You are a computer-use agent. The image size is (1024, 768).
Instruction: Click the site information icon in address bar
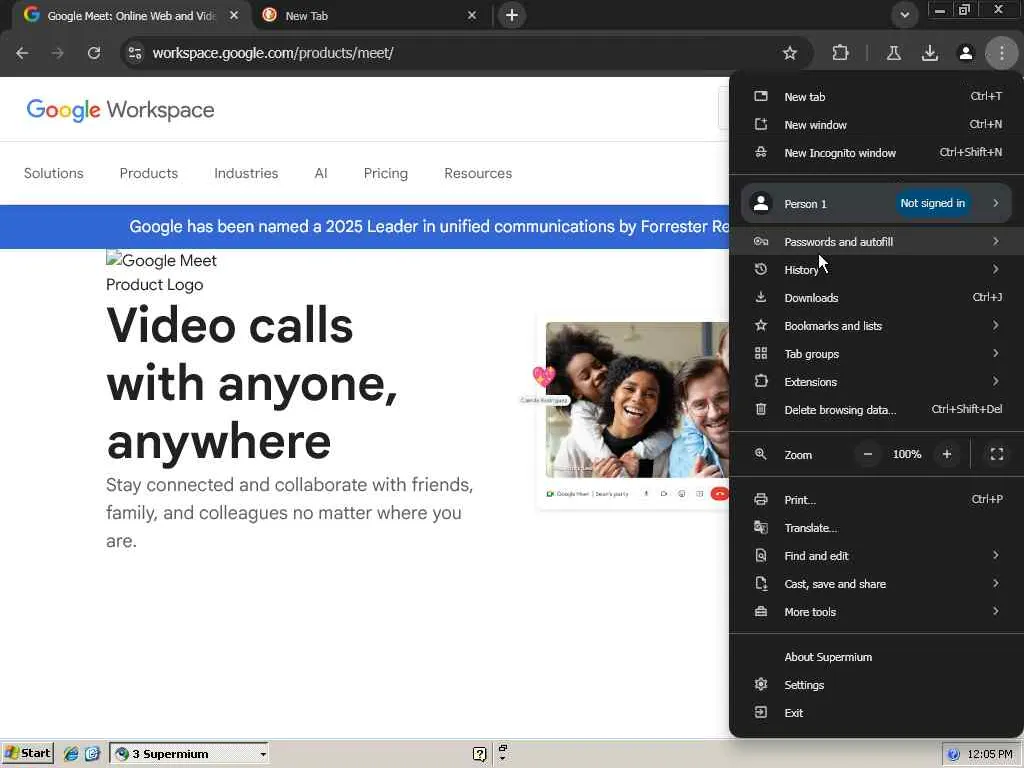pos(135,53)
